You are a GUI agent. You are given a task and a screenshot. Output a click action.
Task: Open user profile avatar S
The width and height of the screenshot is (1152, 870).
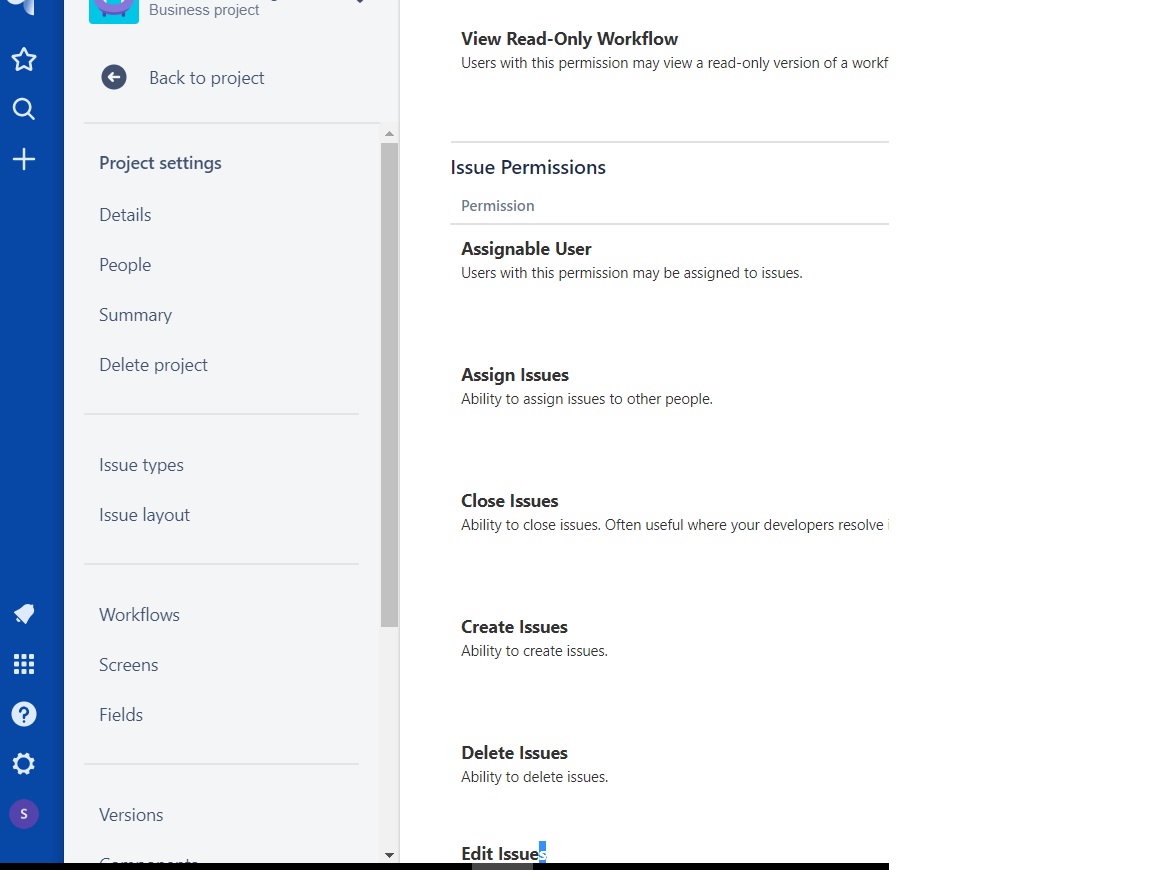(24, 813)
